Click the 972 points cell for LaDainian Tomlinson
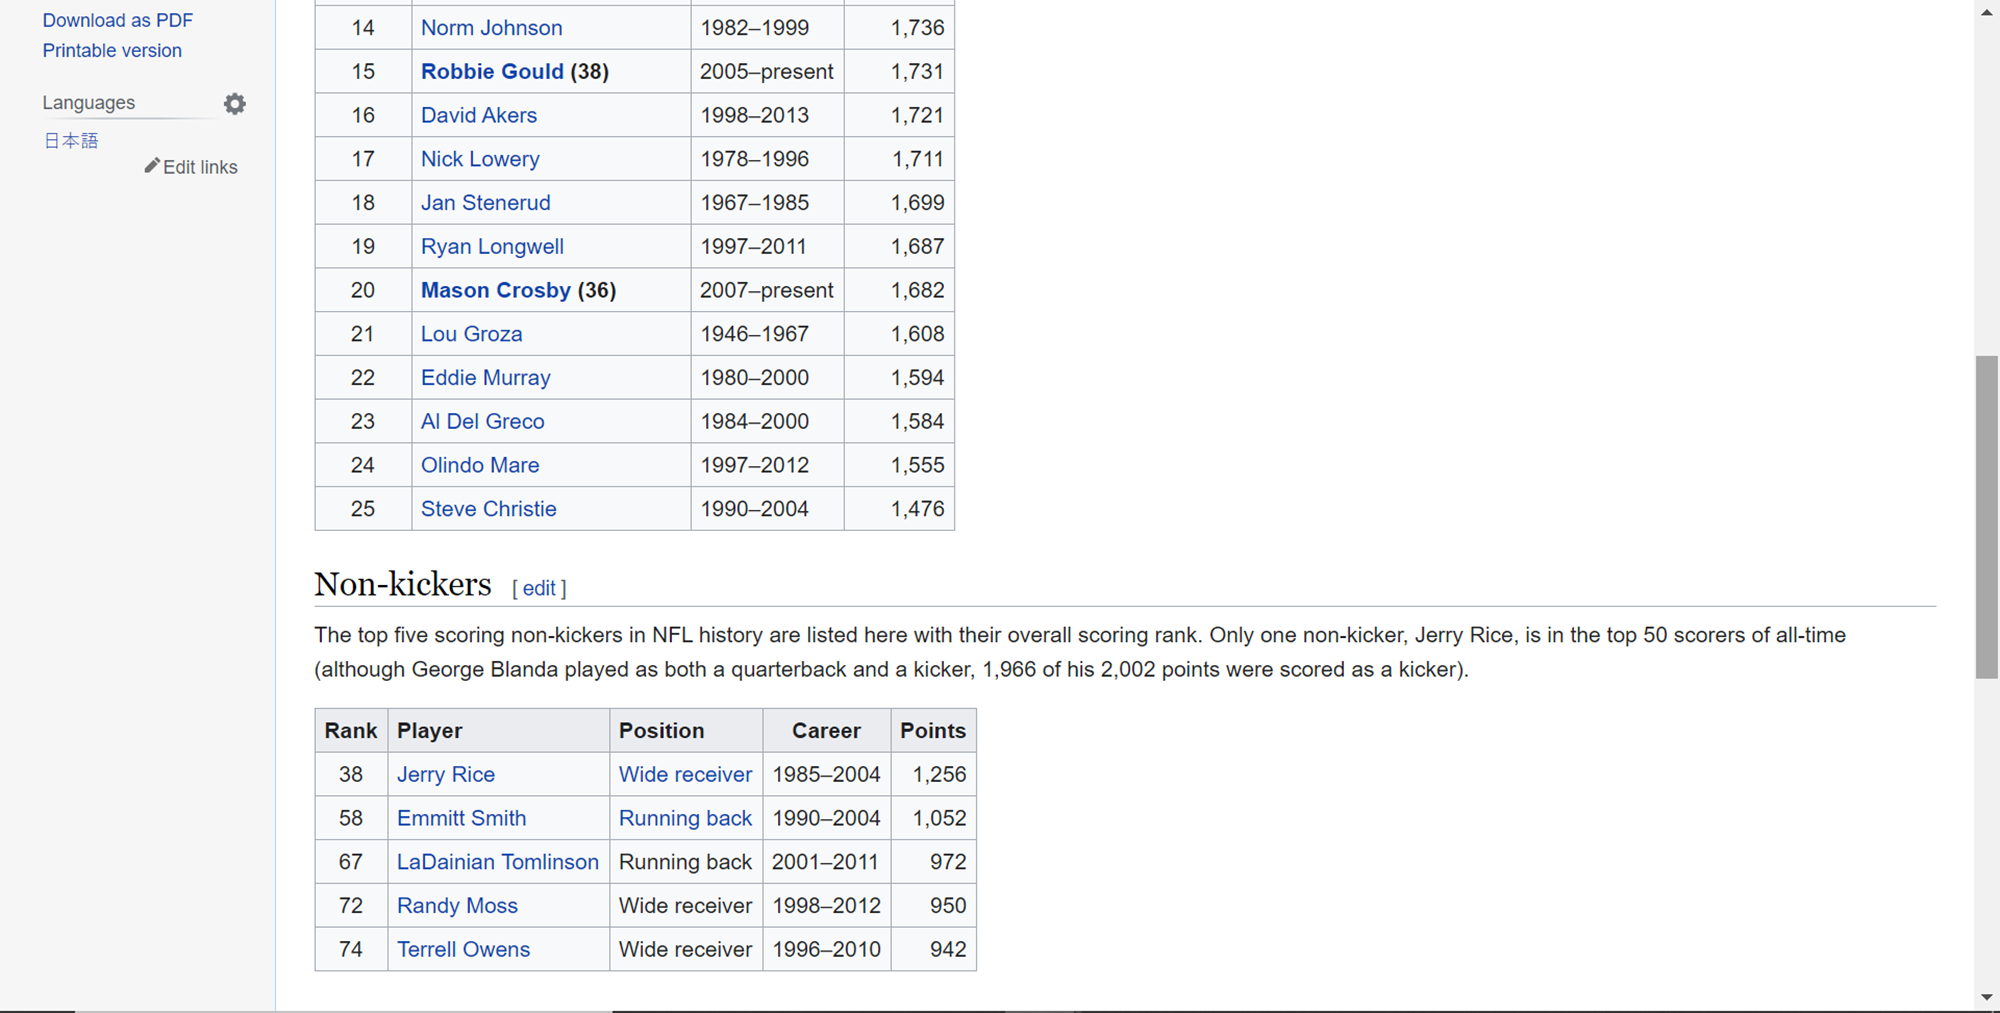 [933, 862]
